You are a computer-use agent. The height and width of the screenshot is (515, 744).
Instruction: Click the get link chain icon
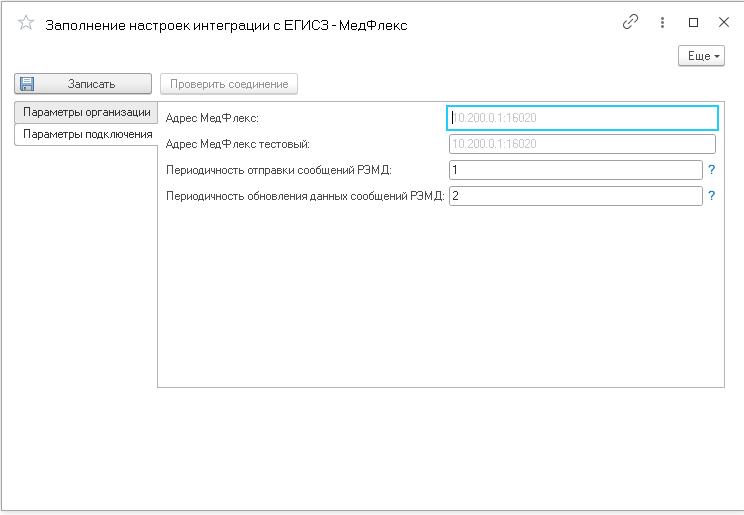(630, 22)
